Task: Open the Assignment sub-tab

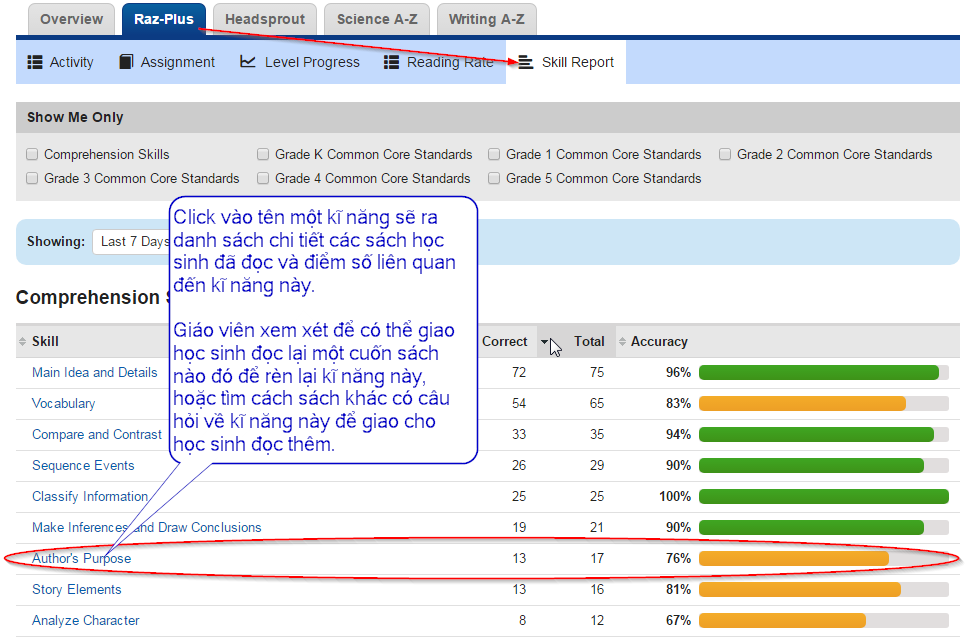Action: pos(167,62)
